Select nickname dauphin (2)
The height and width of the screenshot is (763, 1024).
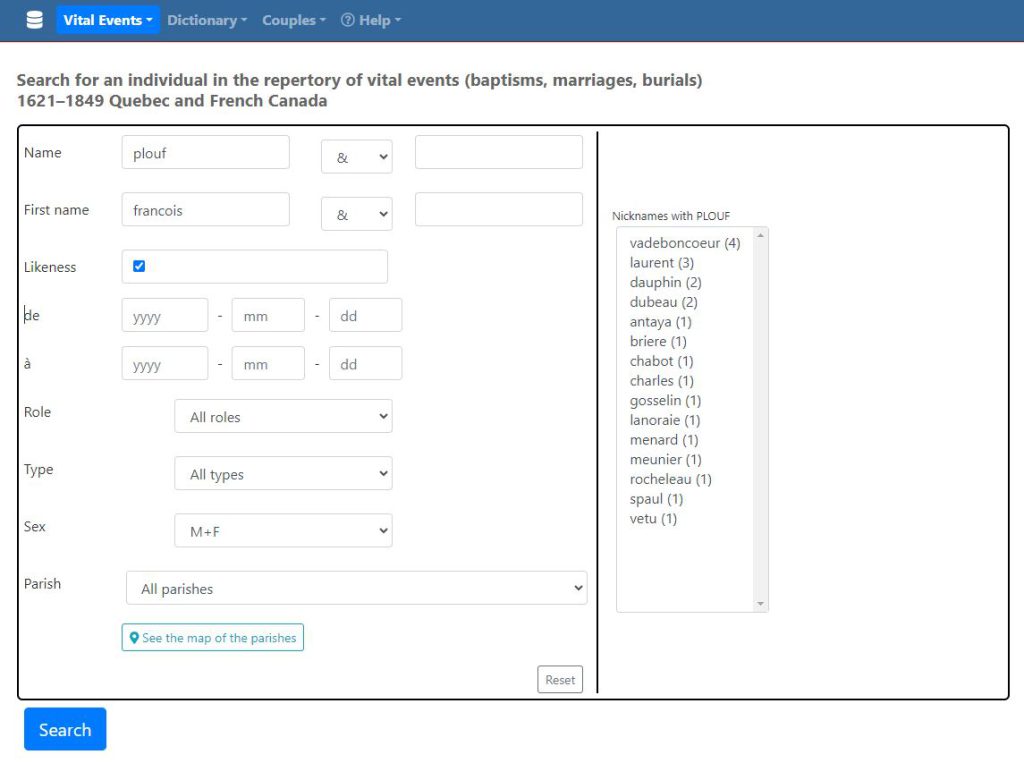[x=665, y=282]
